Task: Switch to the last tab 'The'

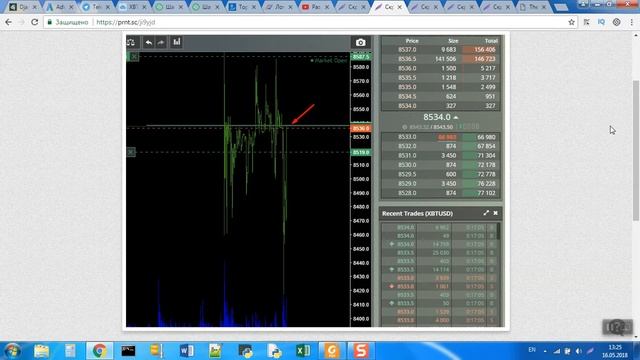Action: (x=533, y=7)
